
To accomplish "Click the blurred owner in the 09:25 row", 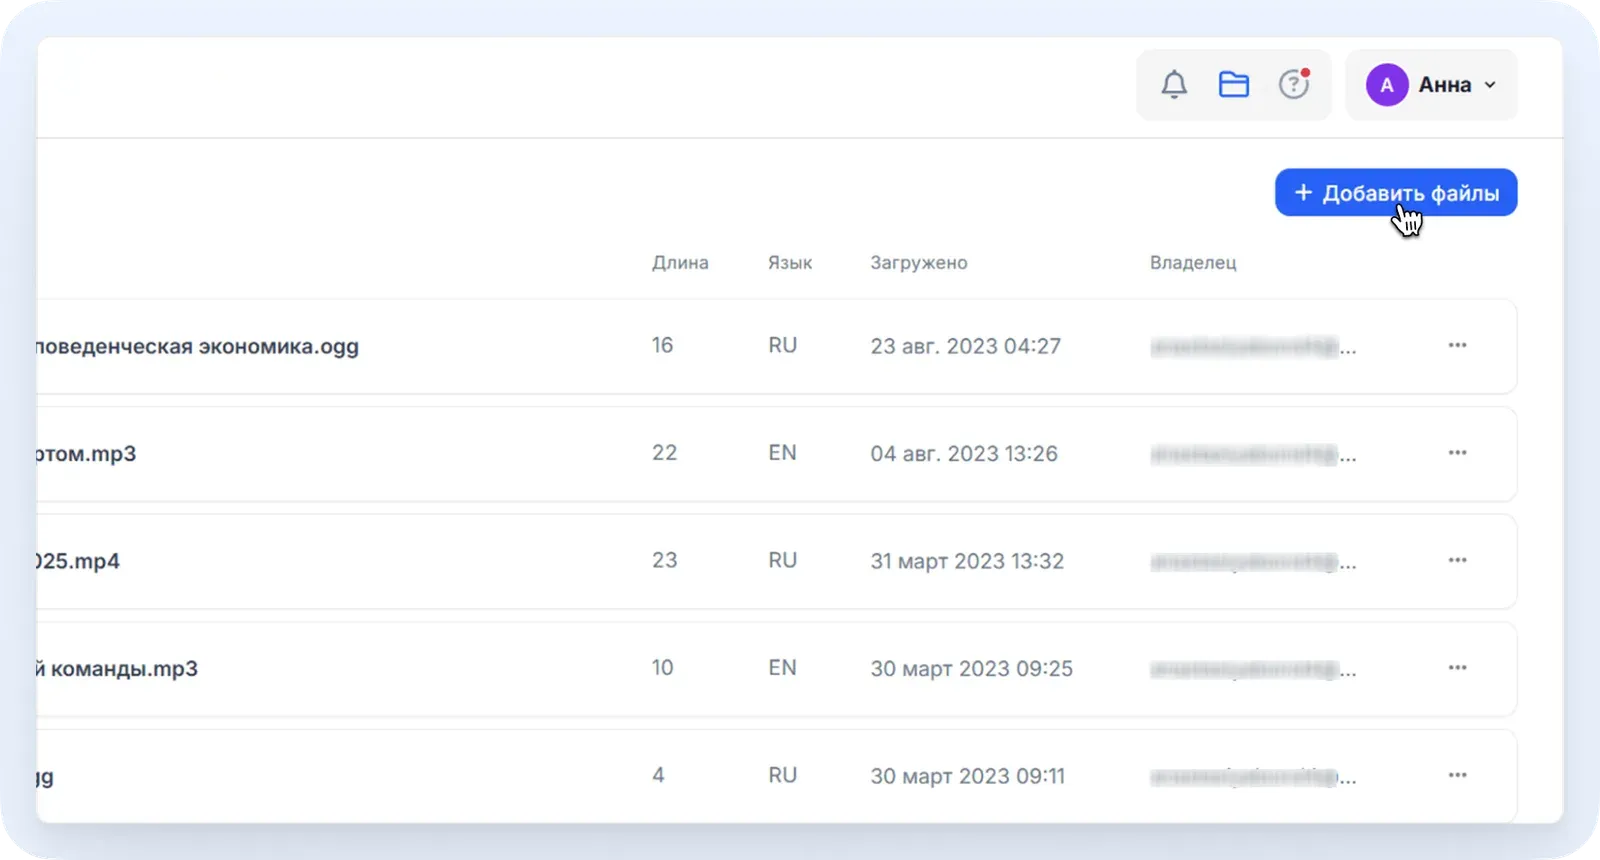I will 1253,670.
